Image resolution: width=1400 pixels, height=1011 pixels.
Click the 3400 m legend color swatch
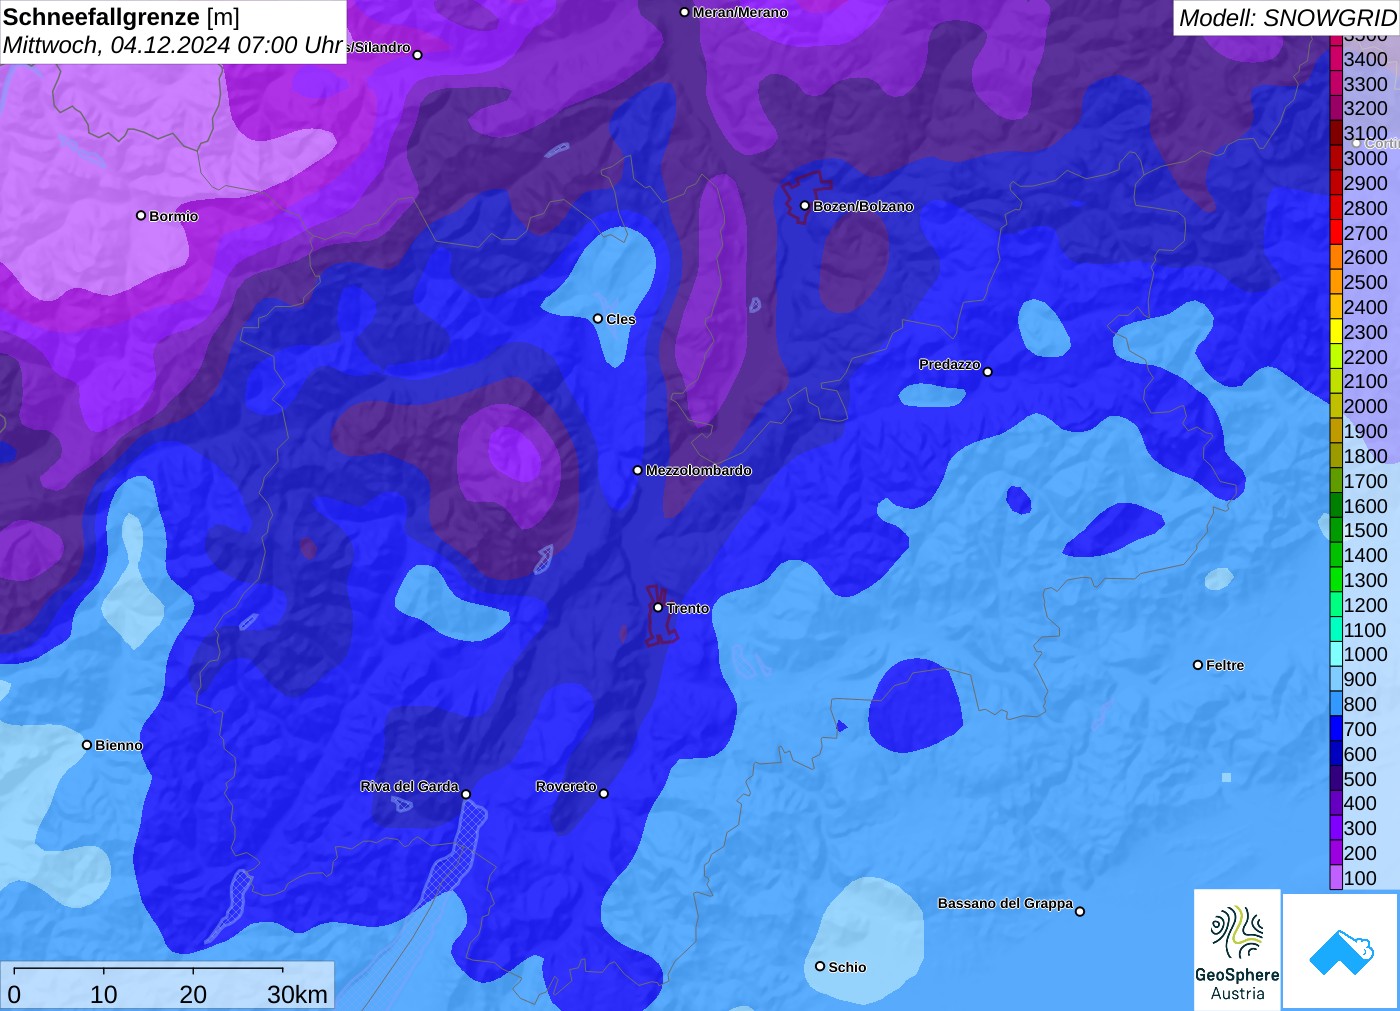pos(1336,59)
